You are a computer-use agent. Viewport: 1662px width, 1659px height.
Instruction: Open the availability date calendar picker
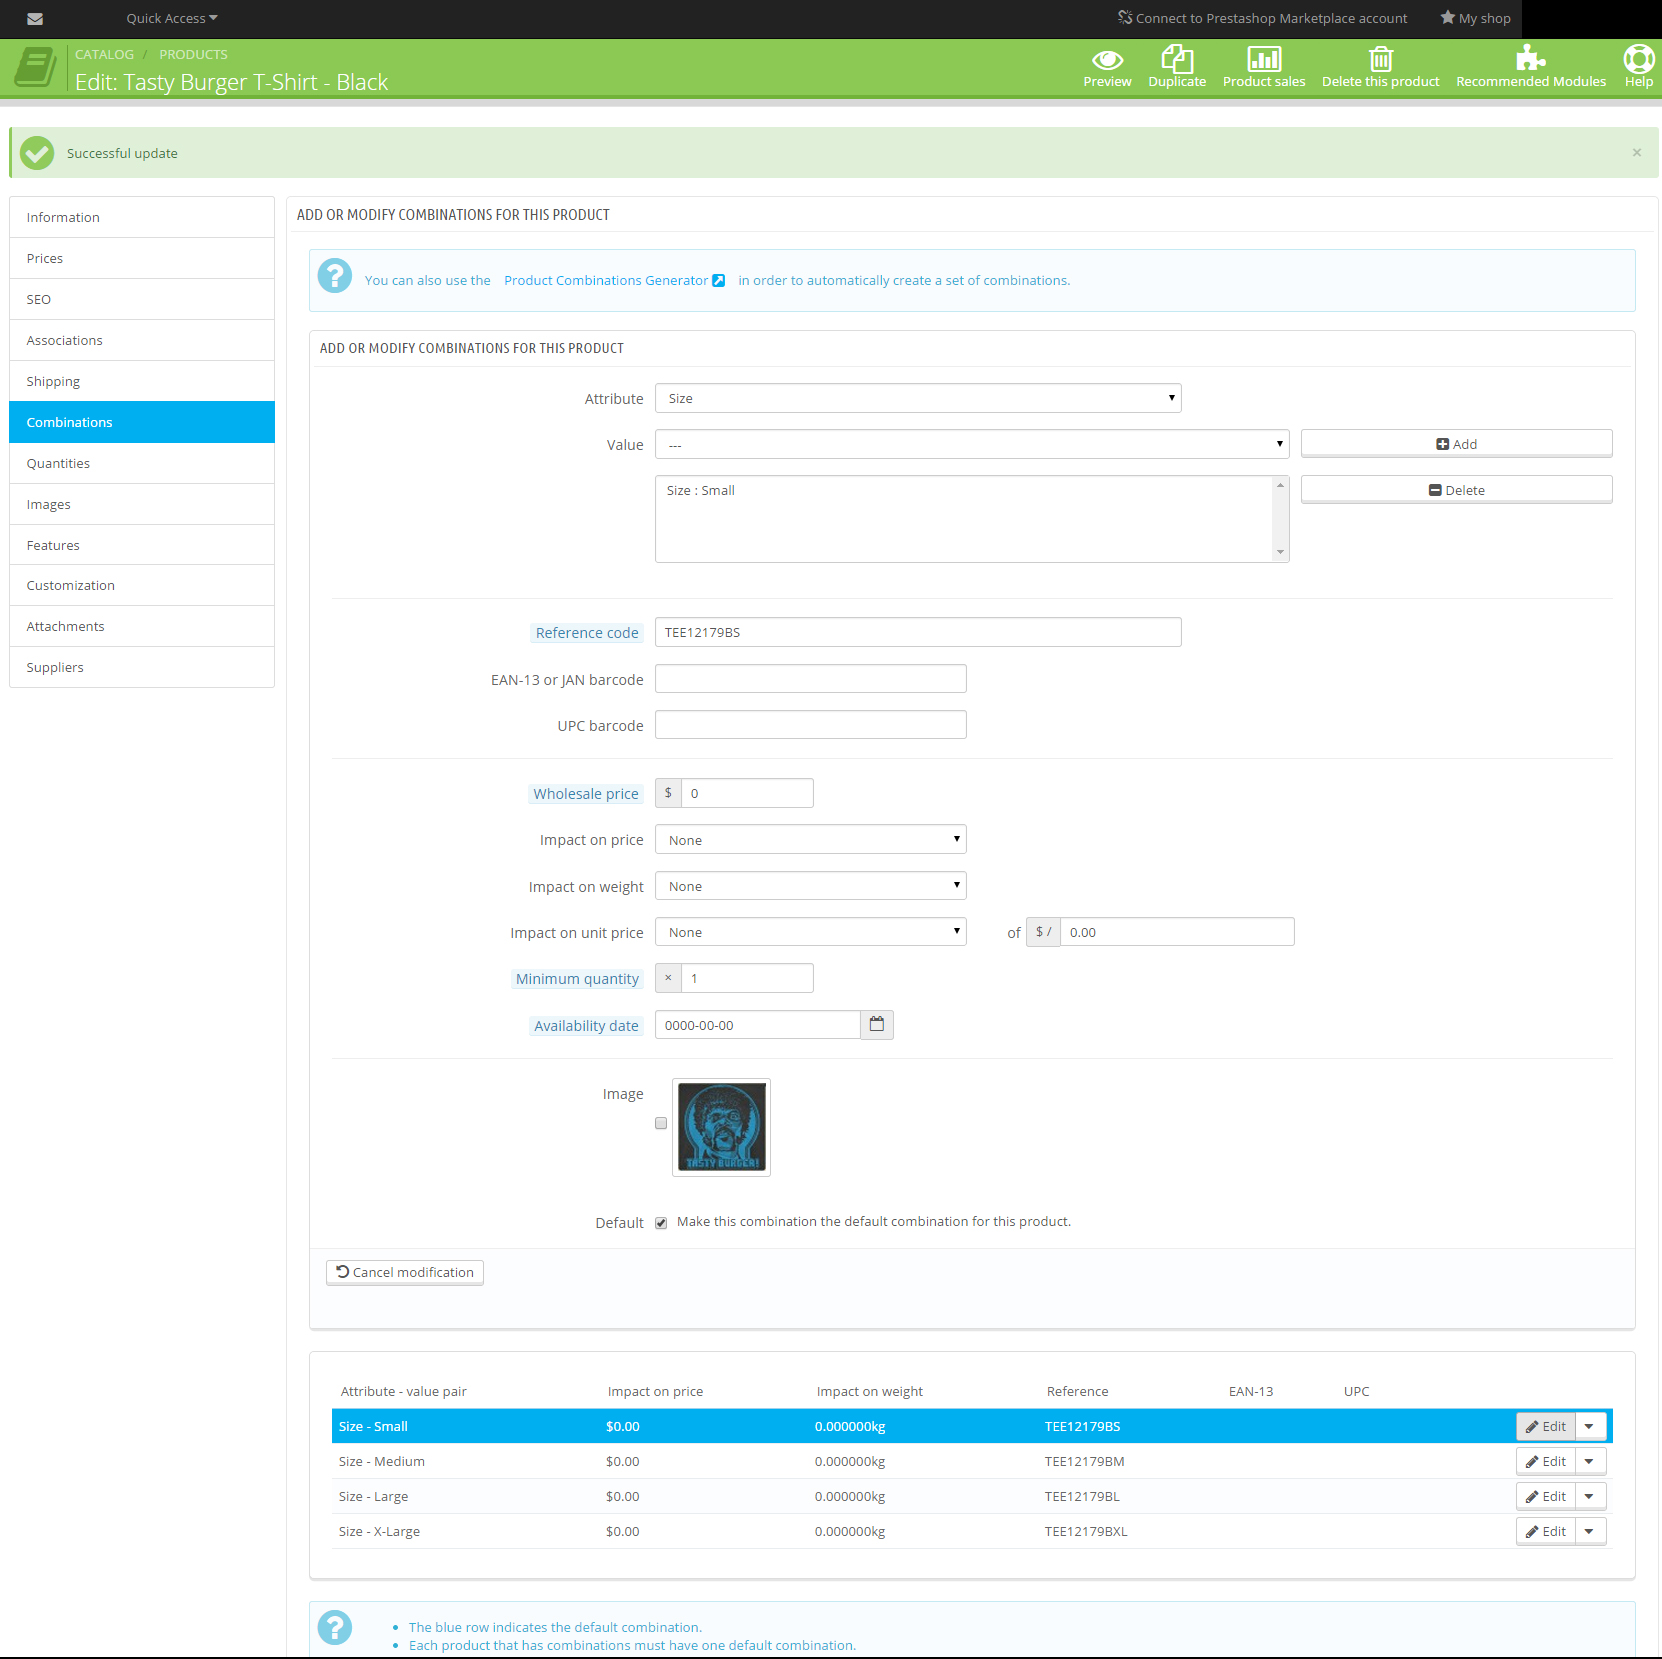(877, 1025)
